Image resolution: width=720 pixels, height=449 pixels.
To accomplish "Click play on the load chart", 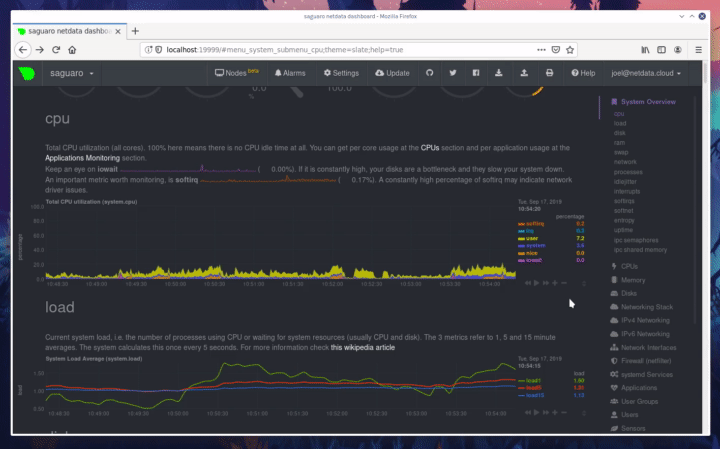I will pos(536,413).
